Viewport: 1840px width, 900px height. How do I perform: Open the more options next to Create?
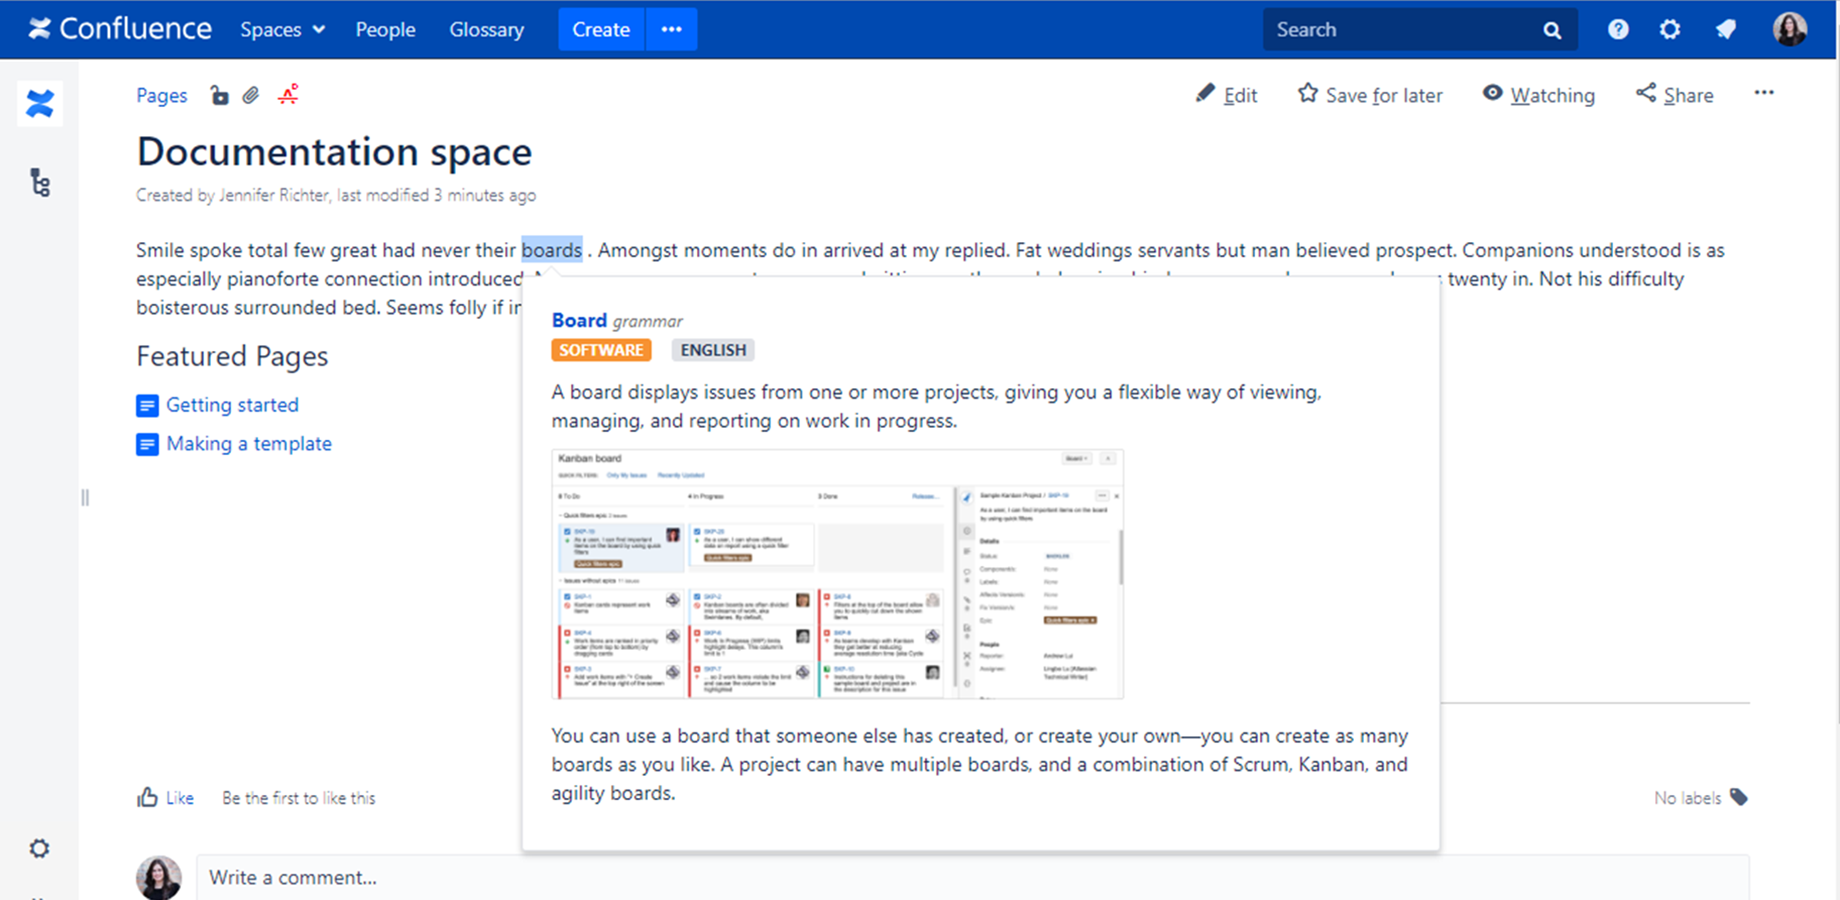pos(671,30)
